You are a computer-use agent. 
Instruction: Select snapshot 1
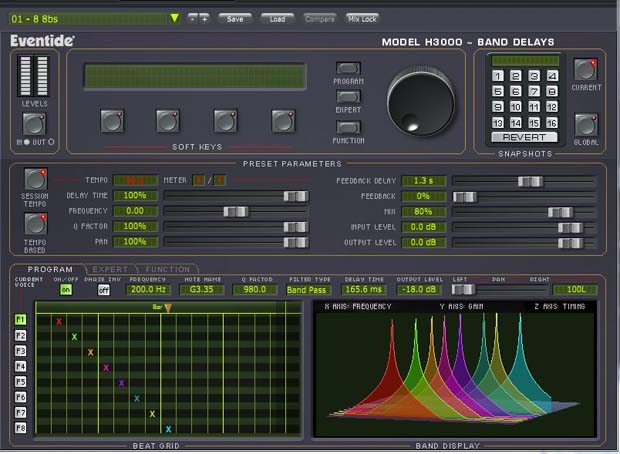[498, 76]
